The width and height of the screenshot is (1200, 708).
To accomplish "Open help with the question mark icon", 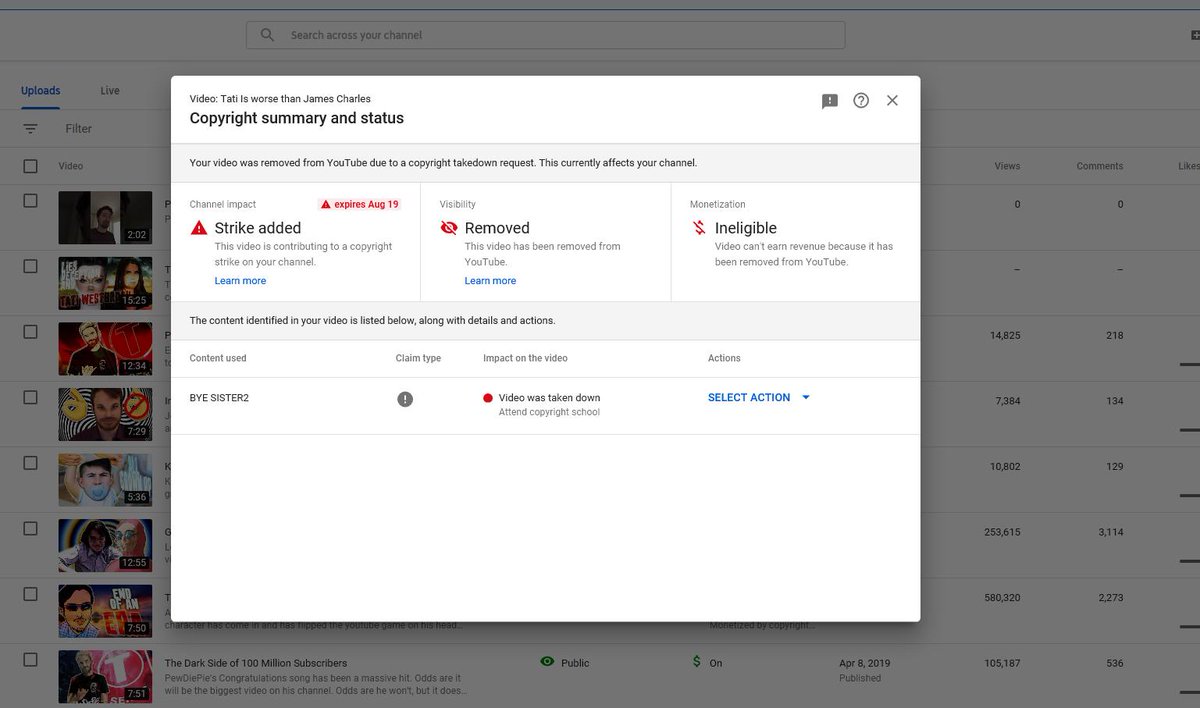I will tap(861, 101).
